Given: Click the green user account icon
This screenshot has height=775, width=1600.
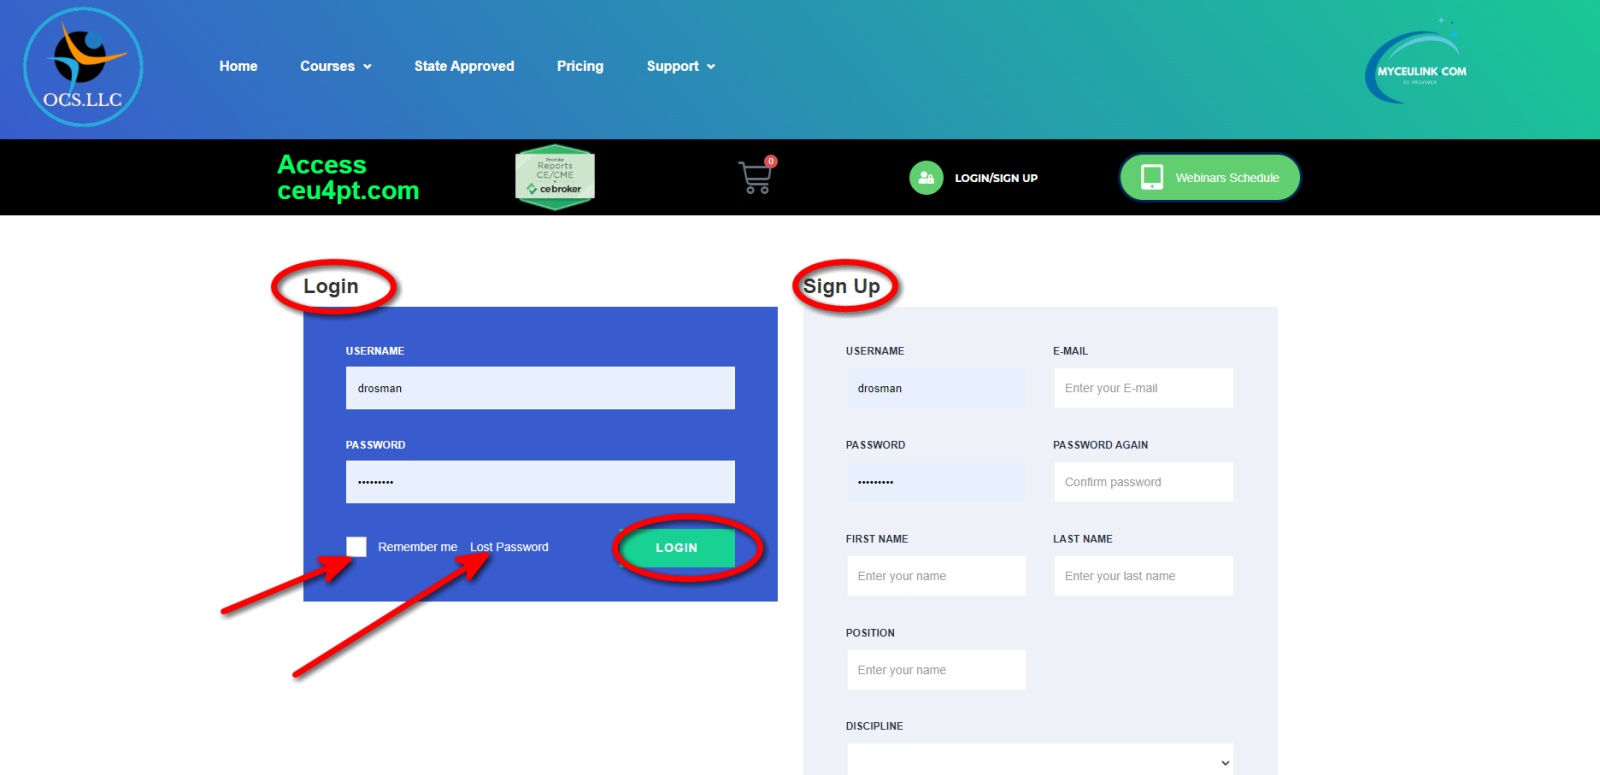Looking at the screenshot, I should [x=926, y=178].
